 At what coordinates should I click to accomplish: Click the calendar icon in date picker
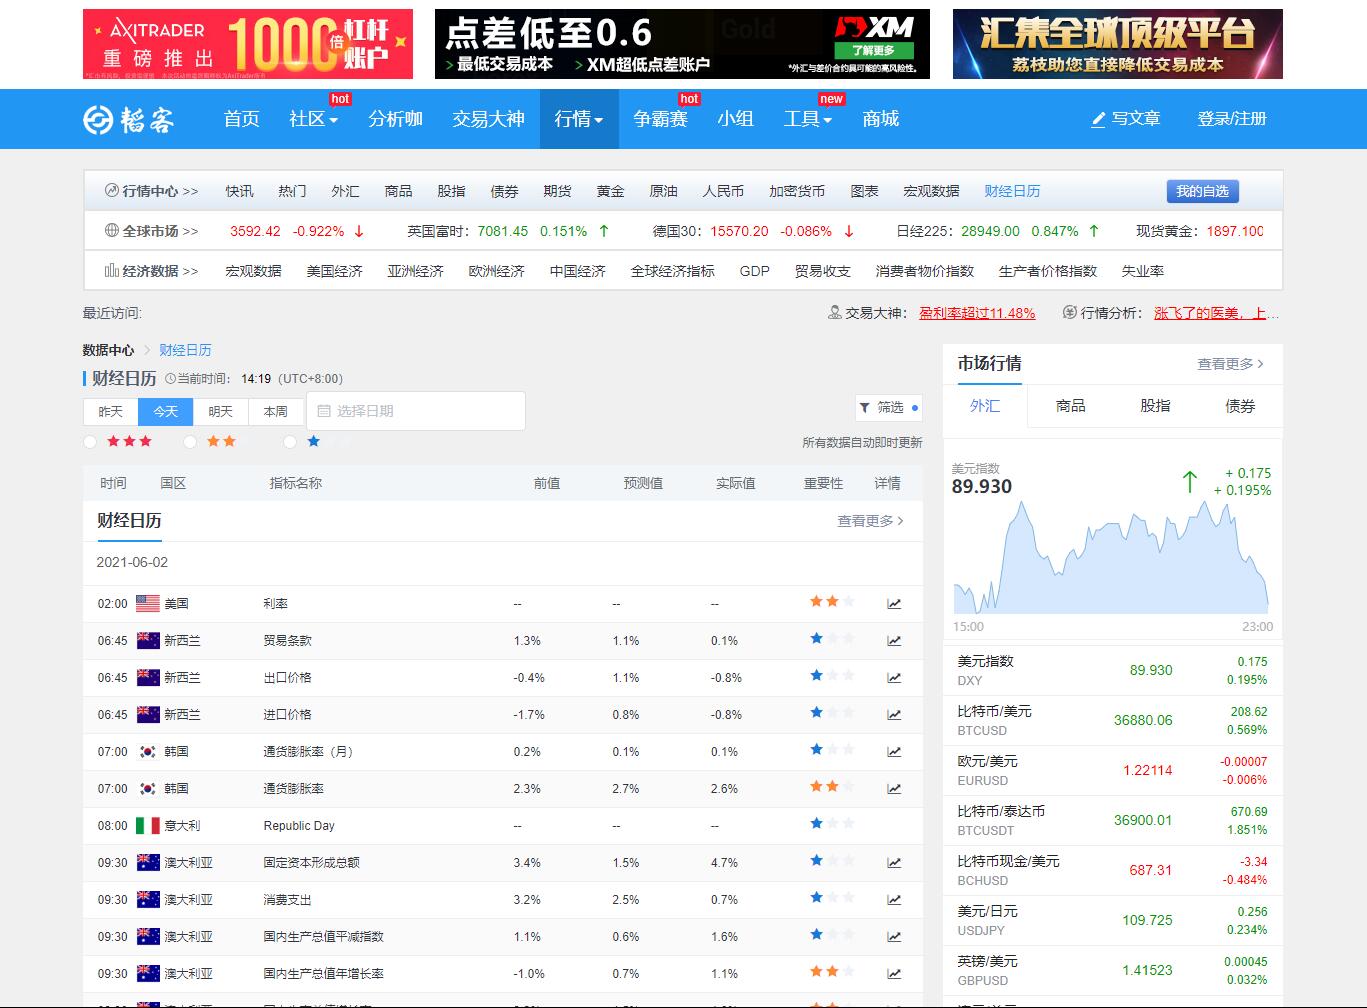click(x=323, y=411)
